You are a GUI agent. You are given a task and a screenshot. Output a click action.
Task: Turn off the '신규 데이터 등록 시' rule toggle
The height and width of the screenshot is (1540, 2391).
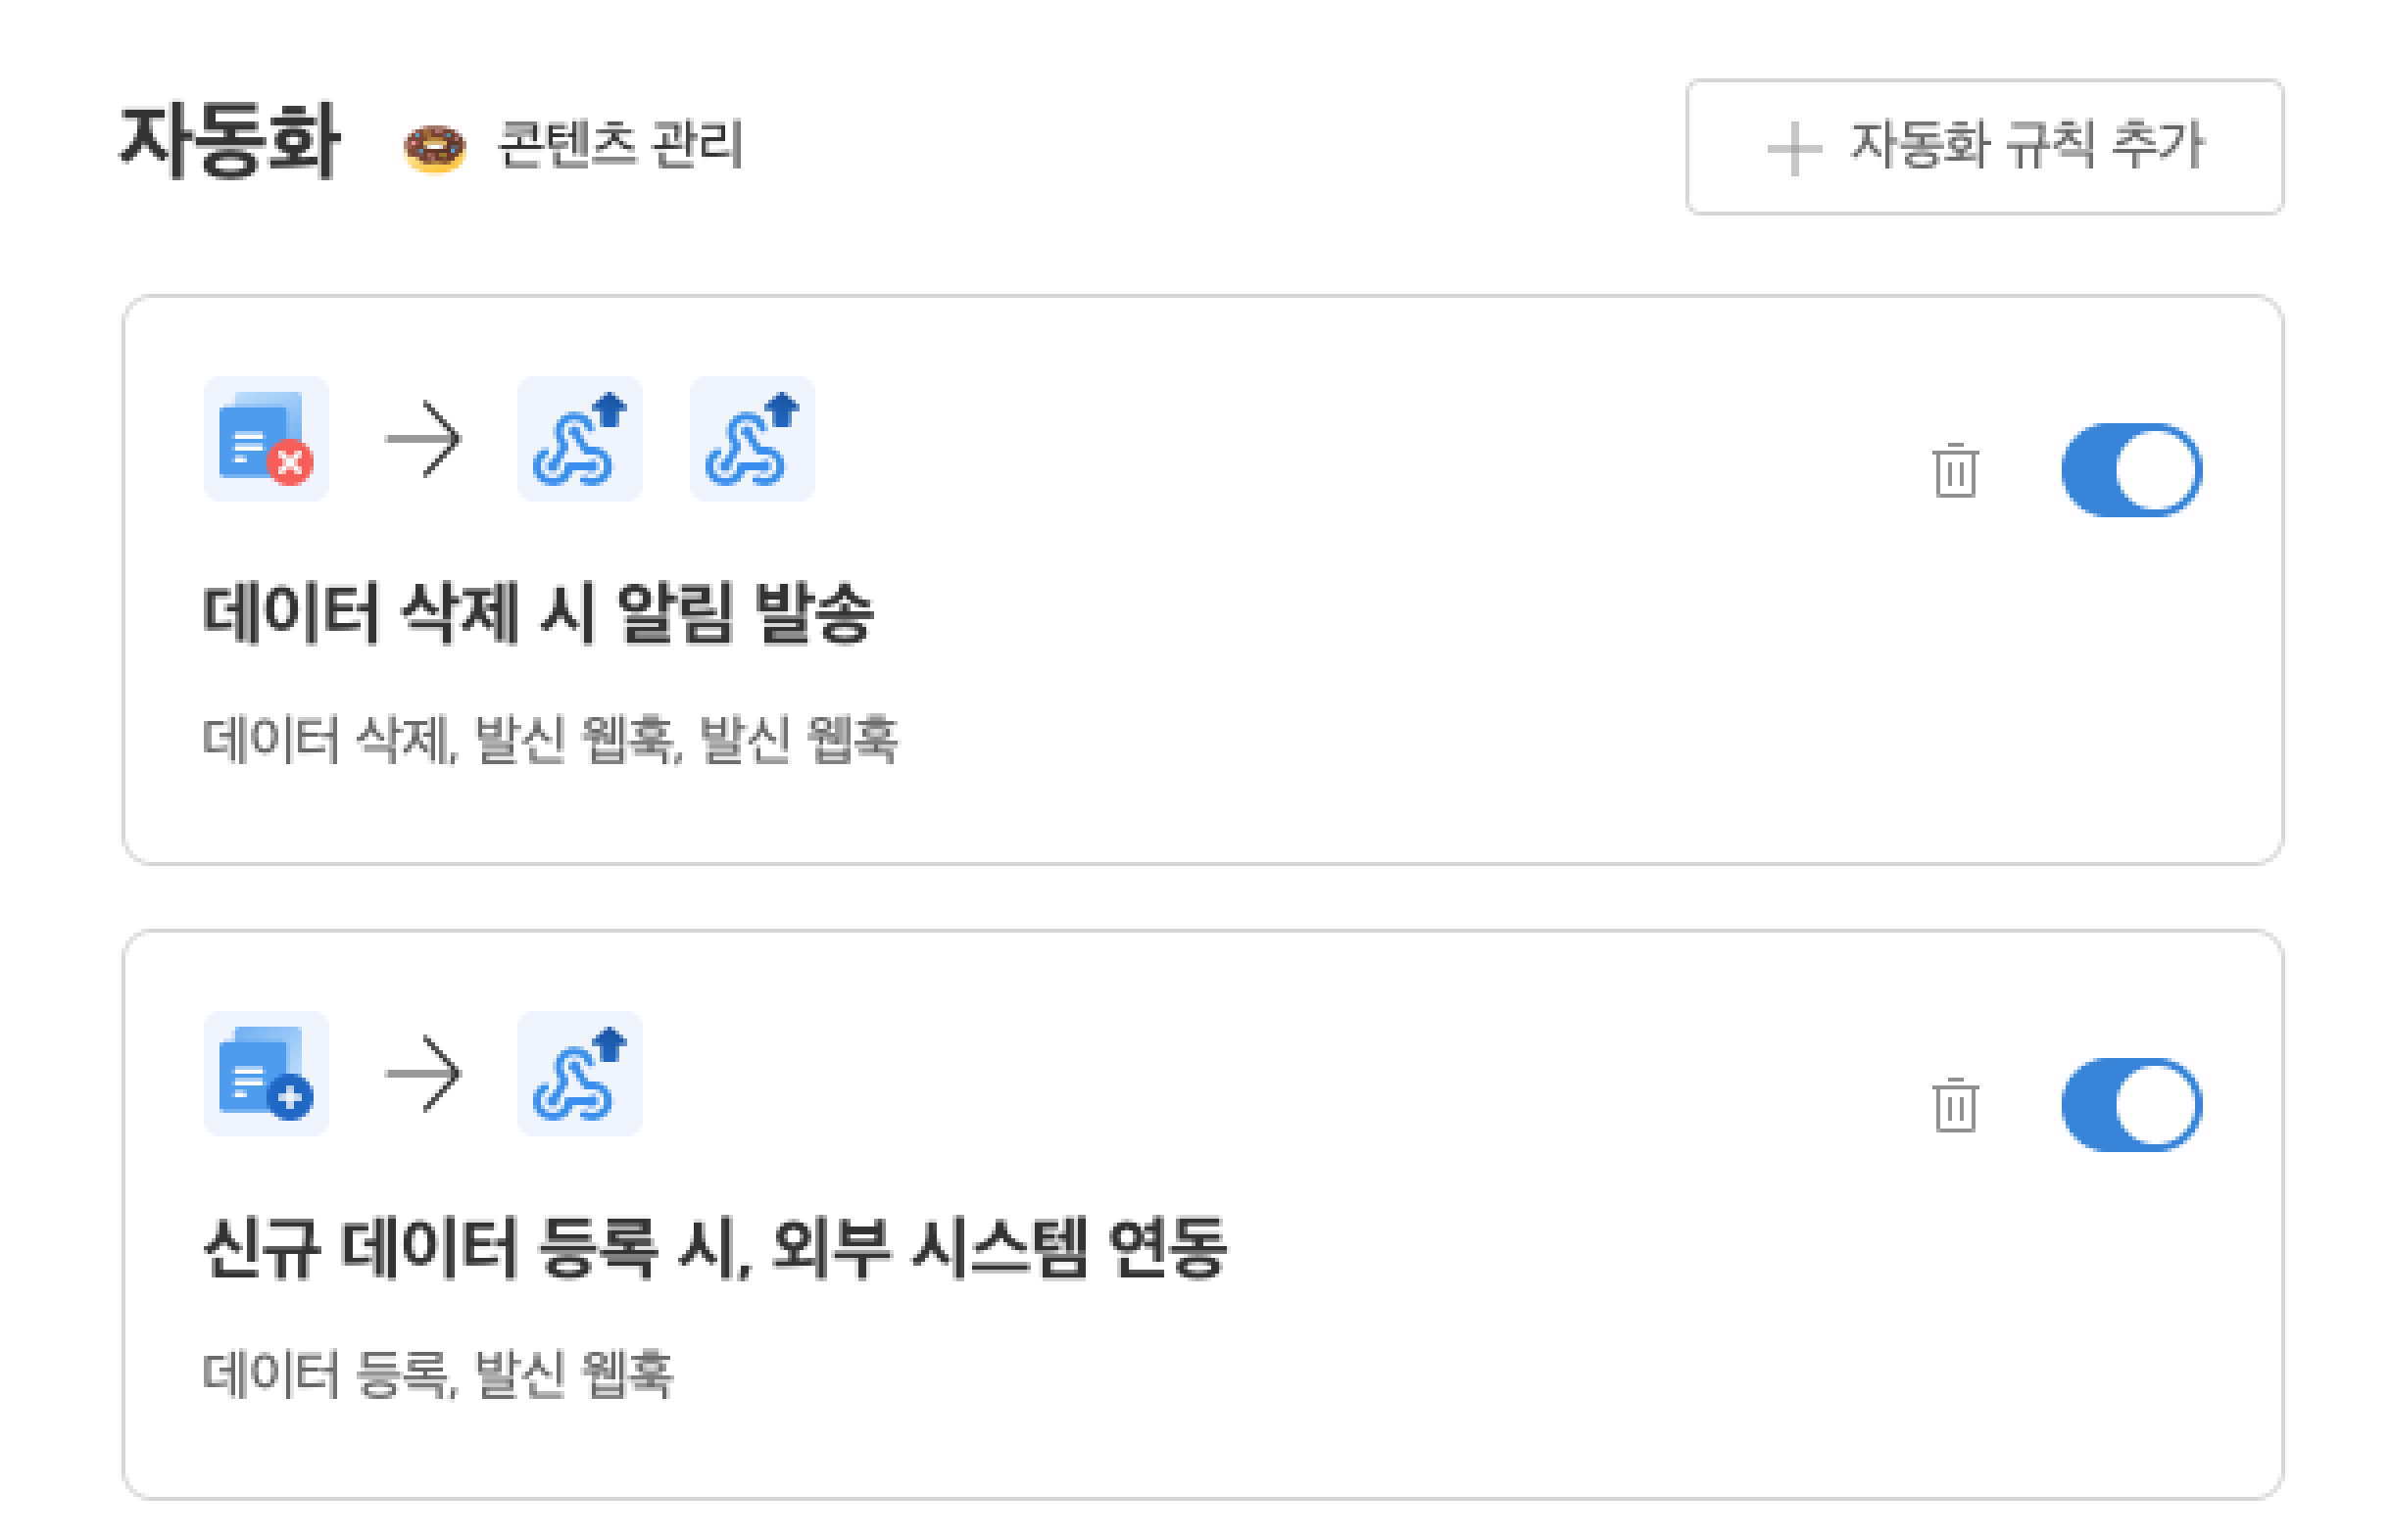[x=2130, y=1105]
